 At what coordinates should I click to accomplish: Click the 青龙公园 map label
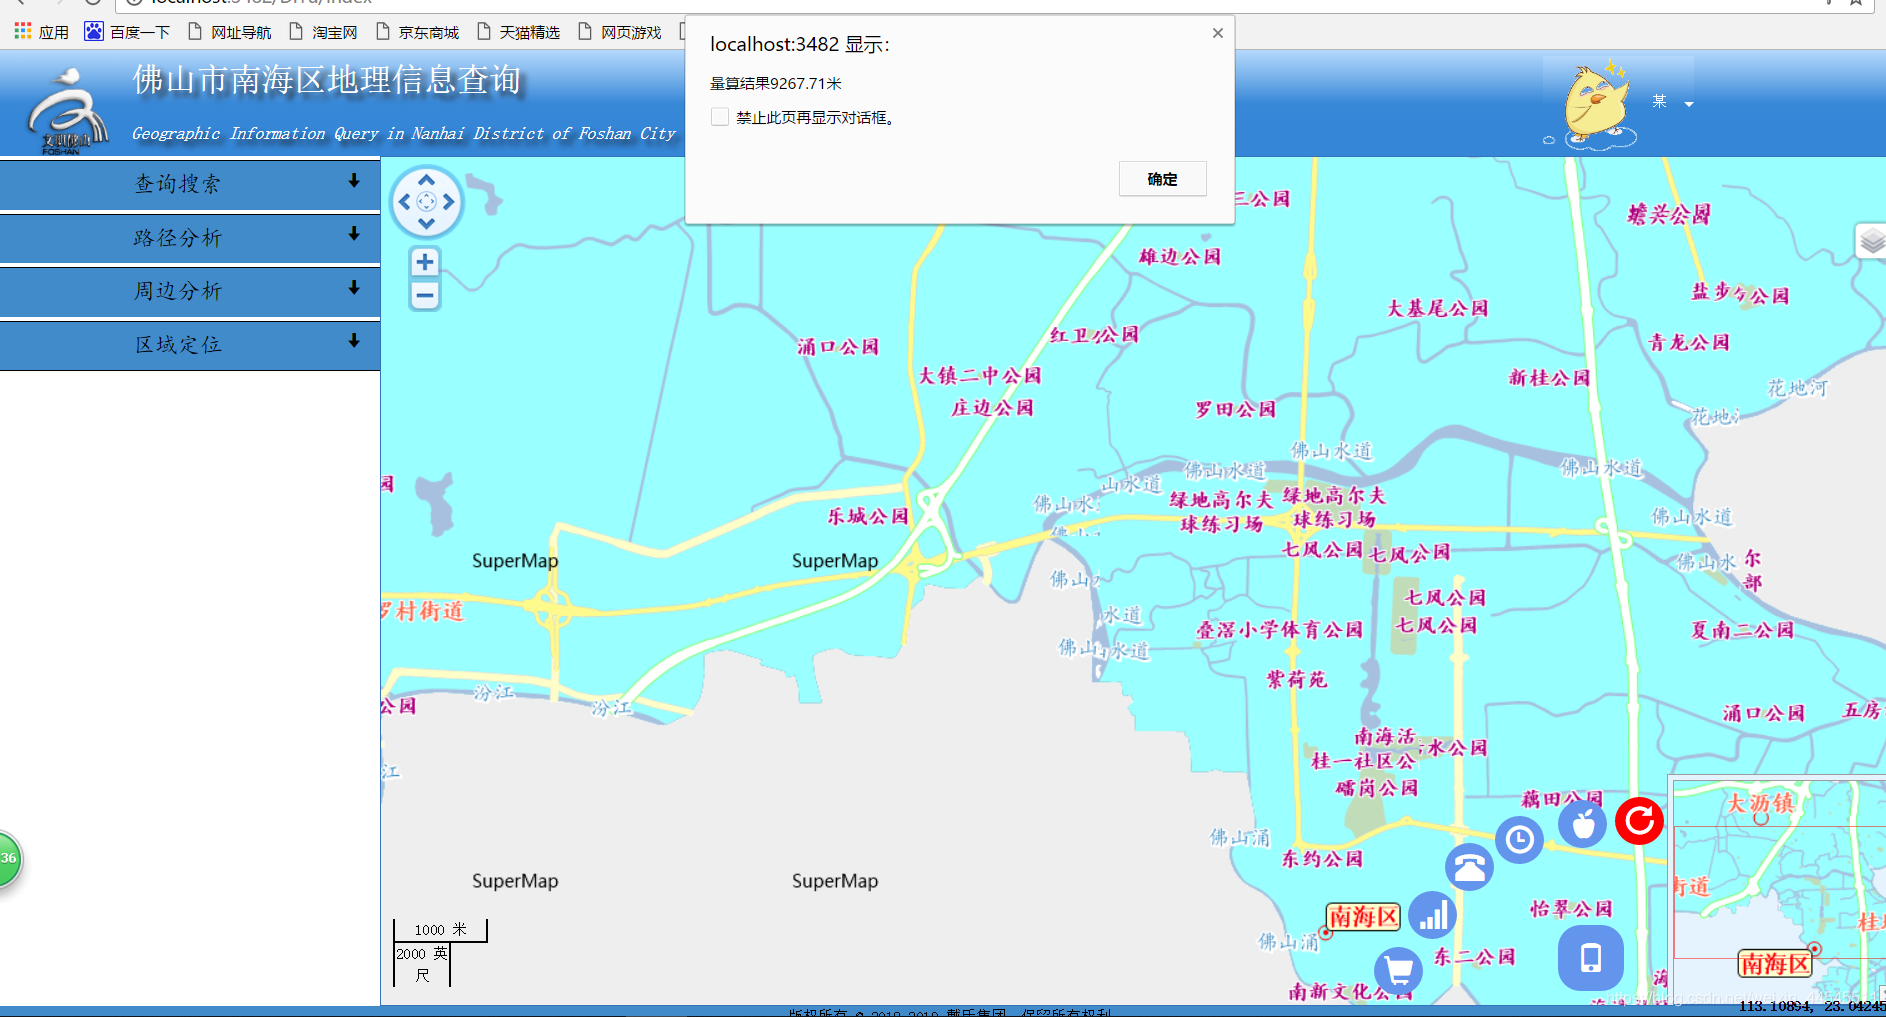[1689, 342]
